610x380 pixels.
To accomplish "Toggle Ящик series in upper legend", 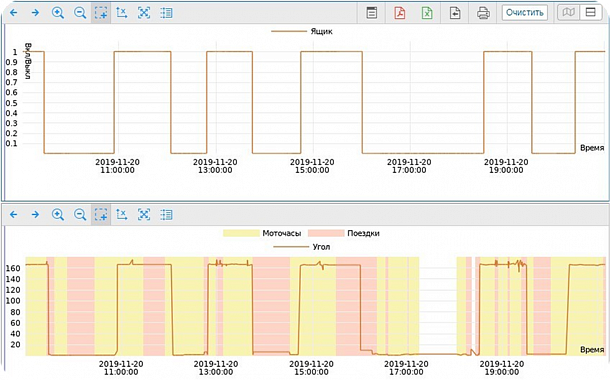I will [x=302, y=31].
